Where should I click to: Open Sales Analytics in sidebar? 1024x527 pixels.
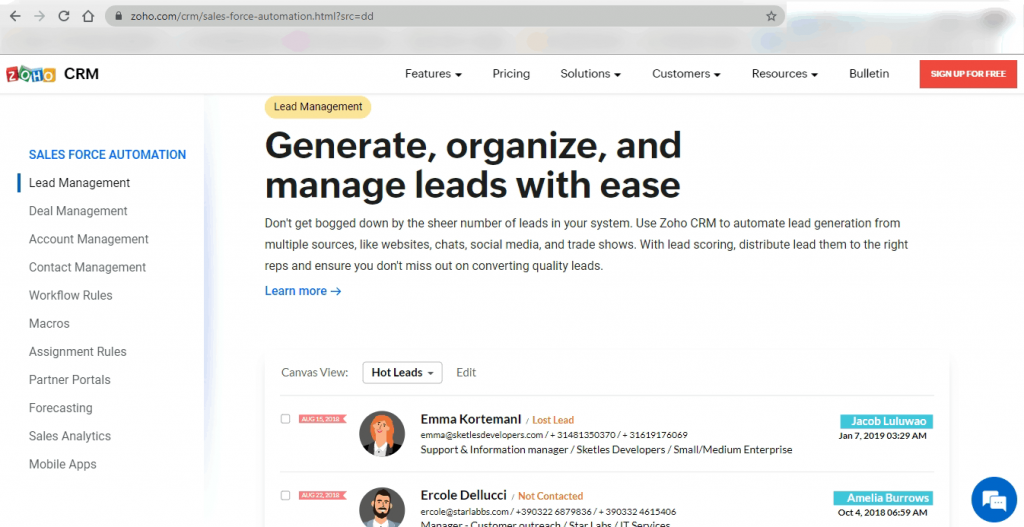(69, 436)
